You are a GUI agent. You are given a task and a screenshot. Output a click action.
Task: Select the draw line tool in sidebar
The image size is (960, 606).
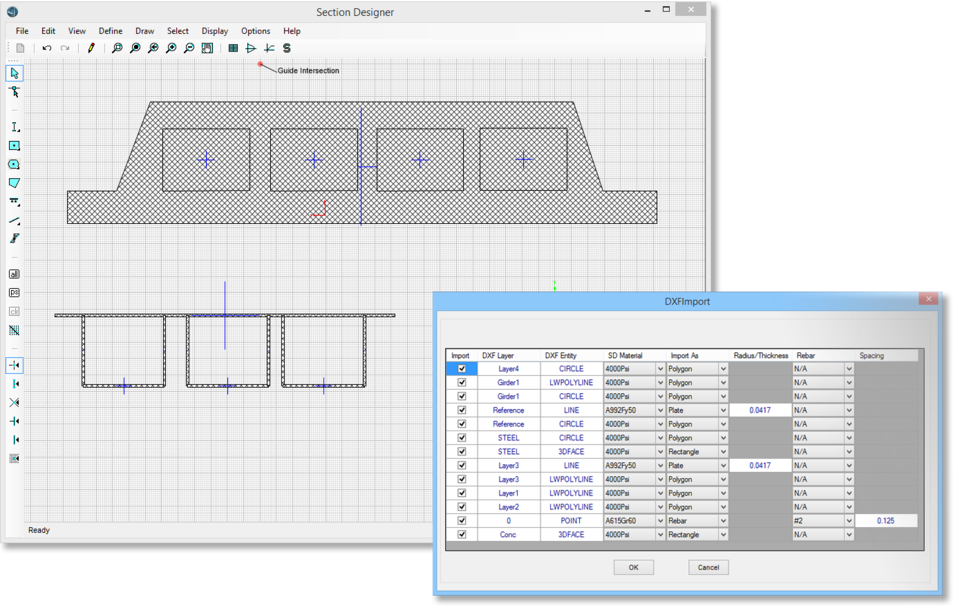[14, 220]
